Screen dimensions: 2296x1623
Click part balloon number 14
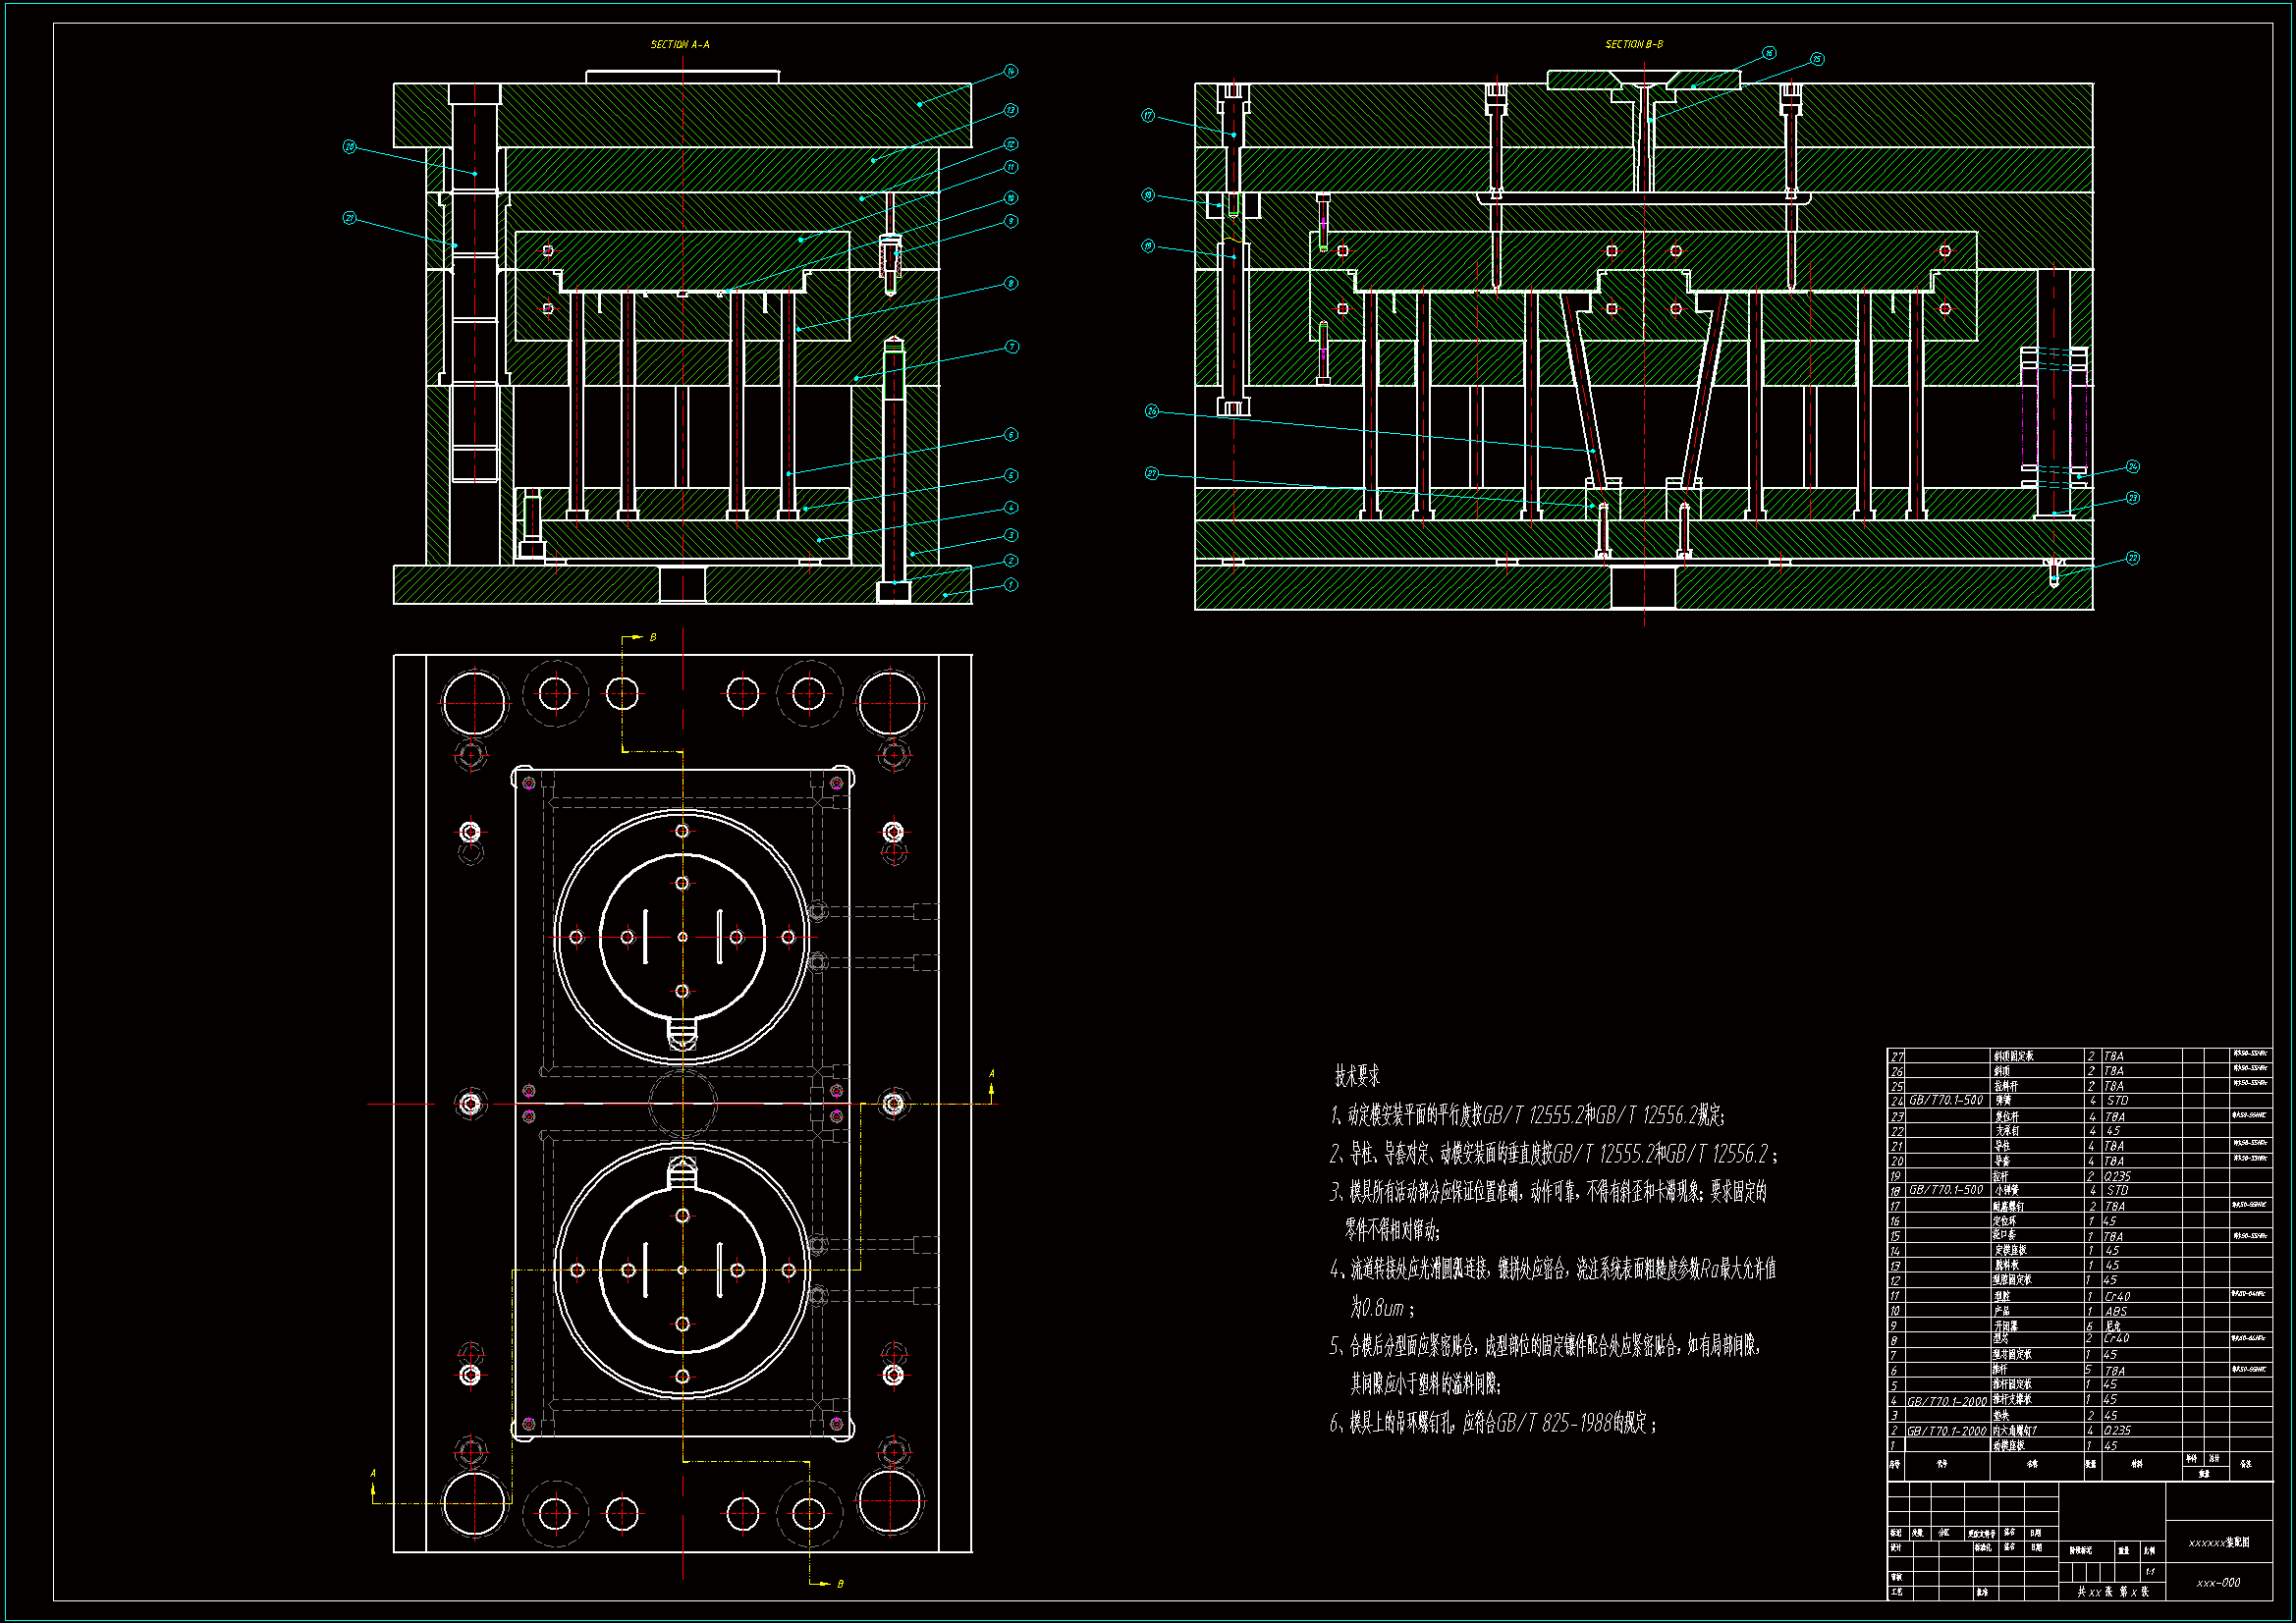tap(1011, 71)
